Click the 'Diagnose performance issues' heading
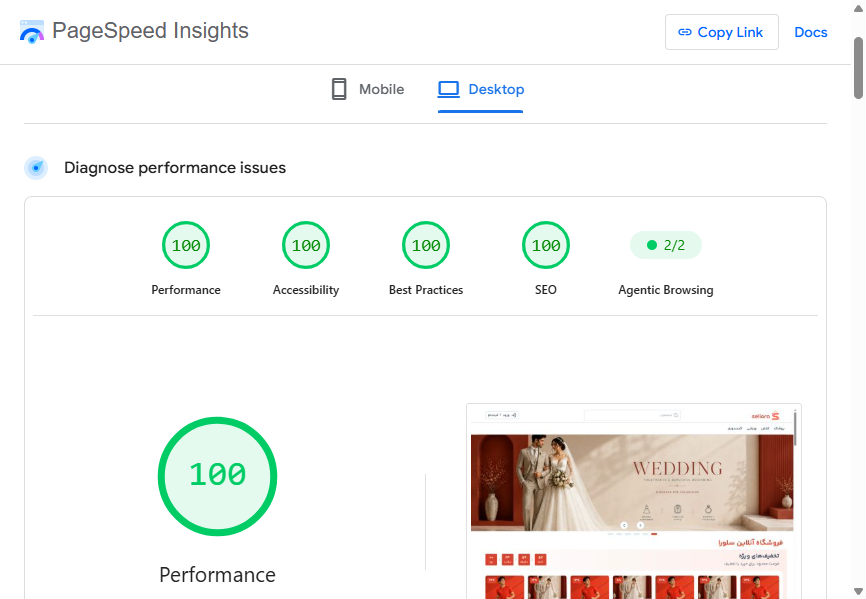Screen dimensions: 866x599 (x=175, y=168)
